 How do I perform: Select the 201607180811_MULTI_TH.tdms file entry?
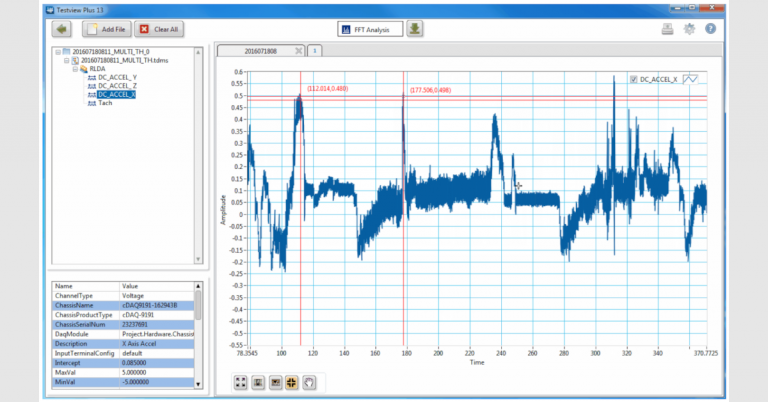tap(124, 60)
